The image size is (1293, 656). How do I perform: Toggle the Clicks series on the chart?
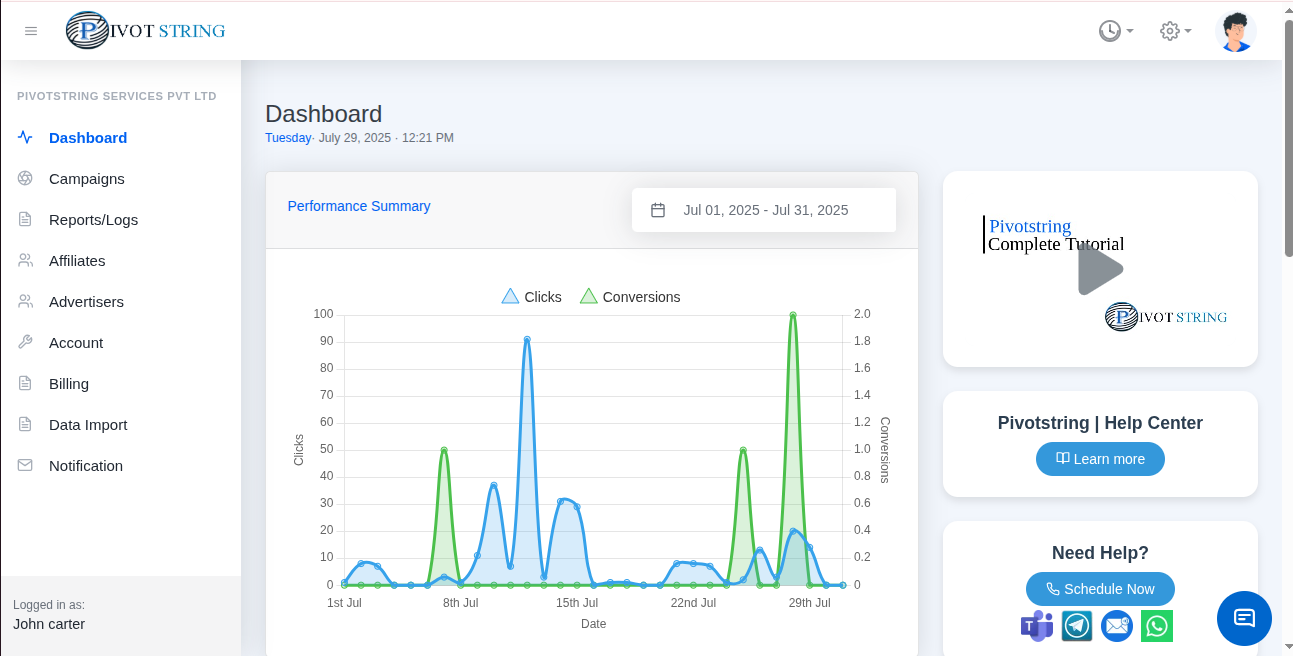[x=530, y=297]
